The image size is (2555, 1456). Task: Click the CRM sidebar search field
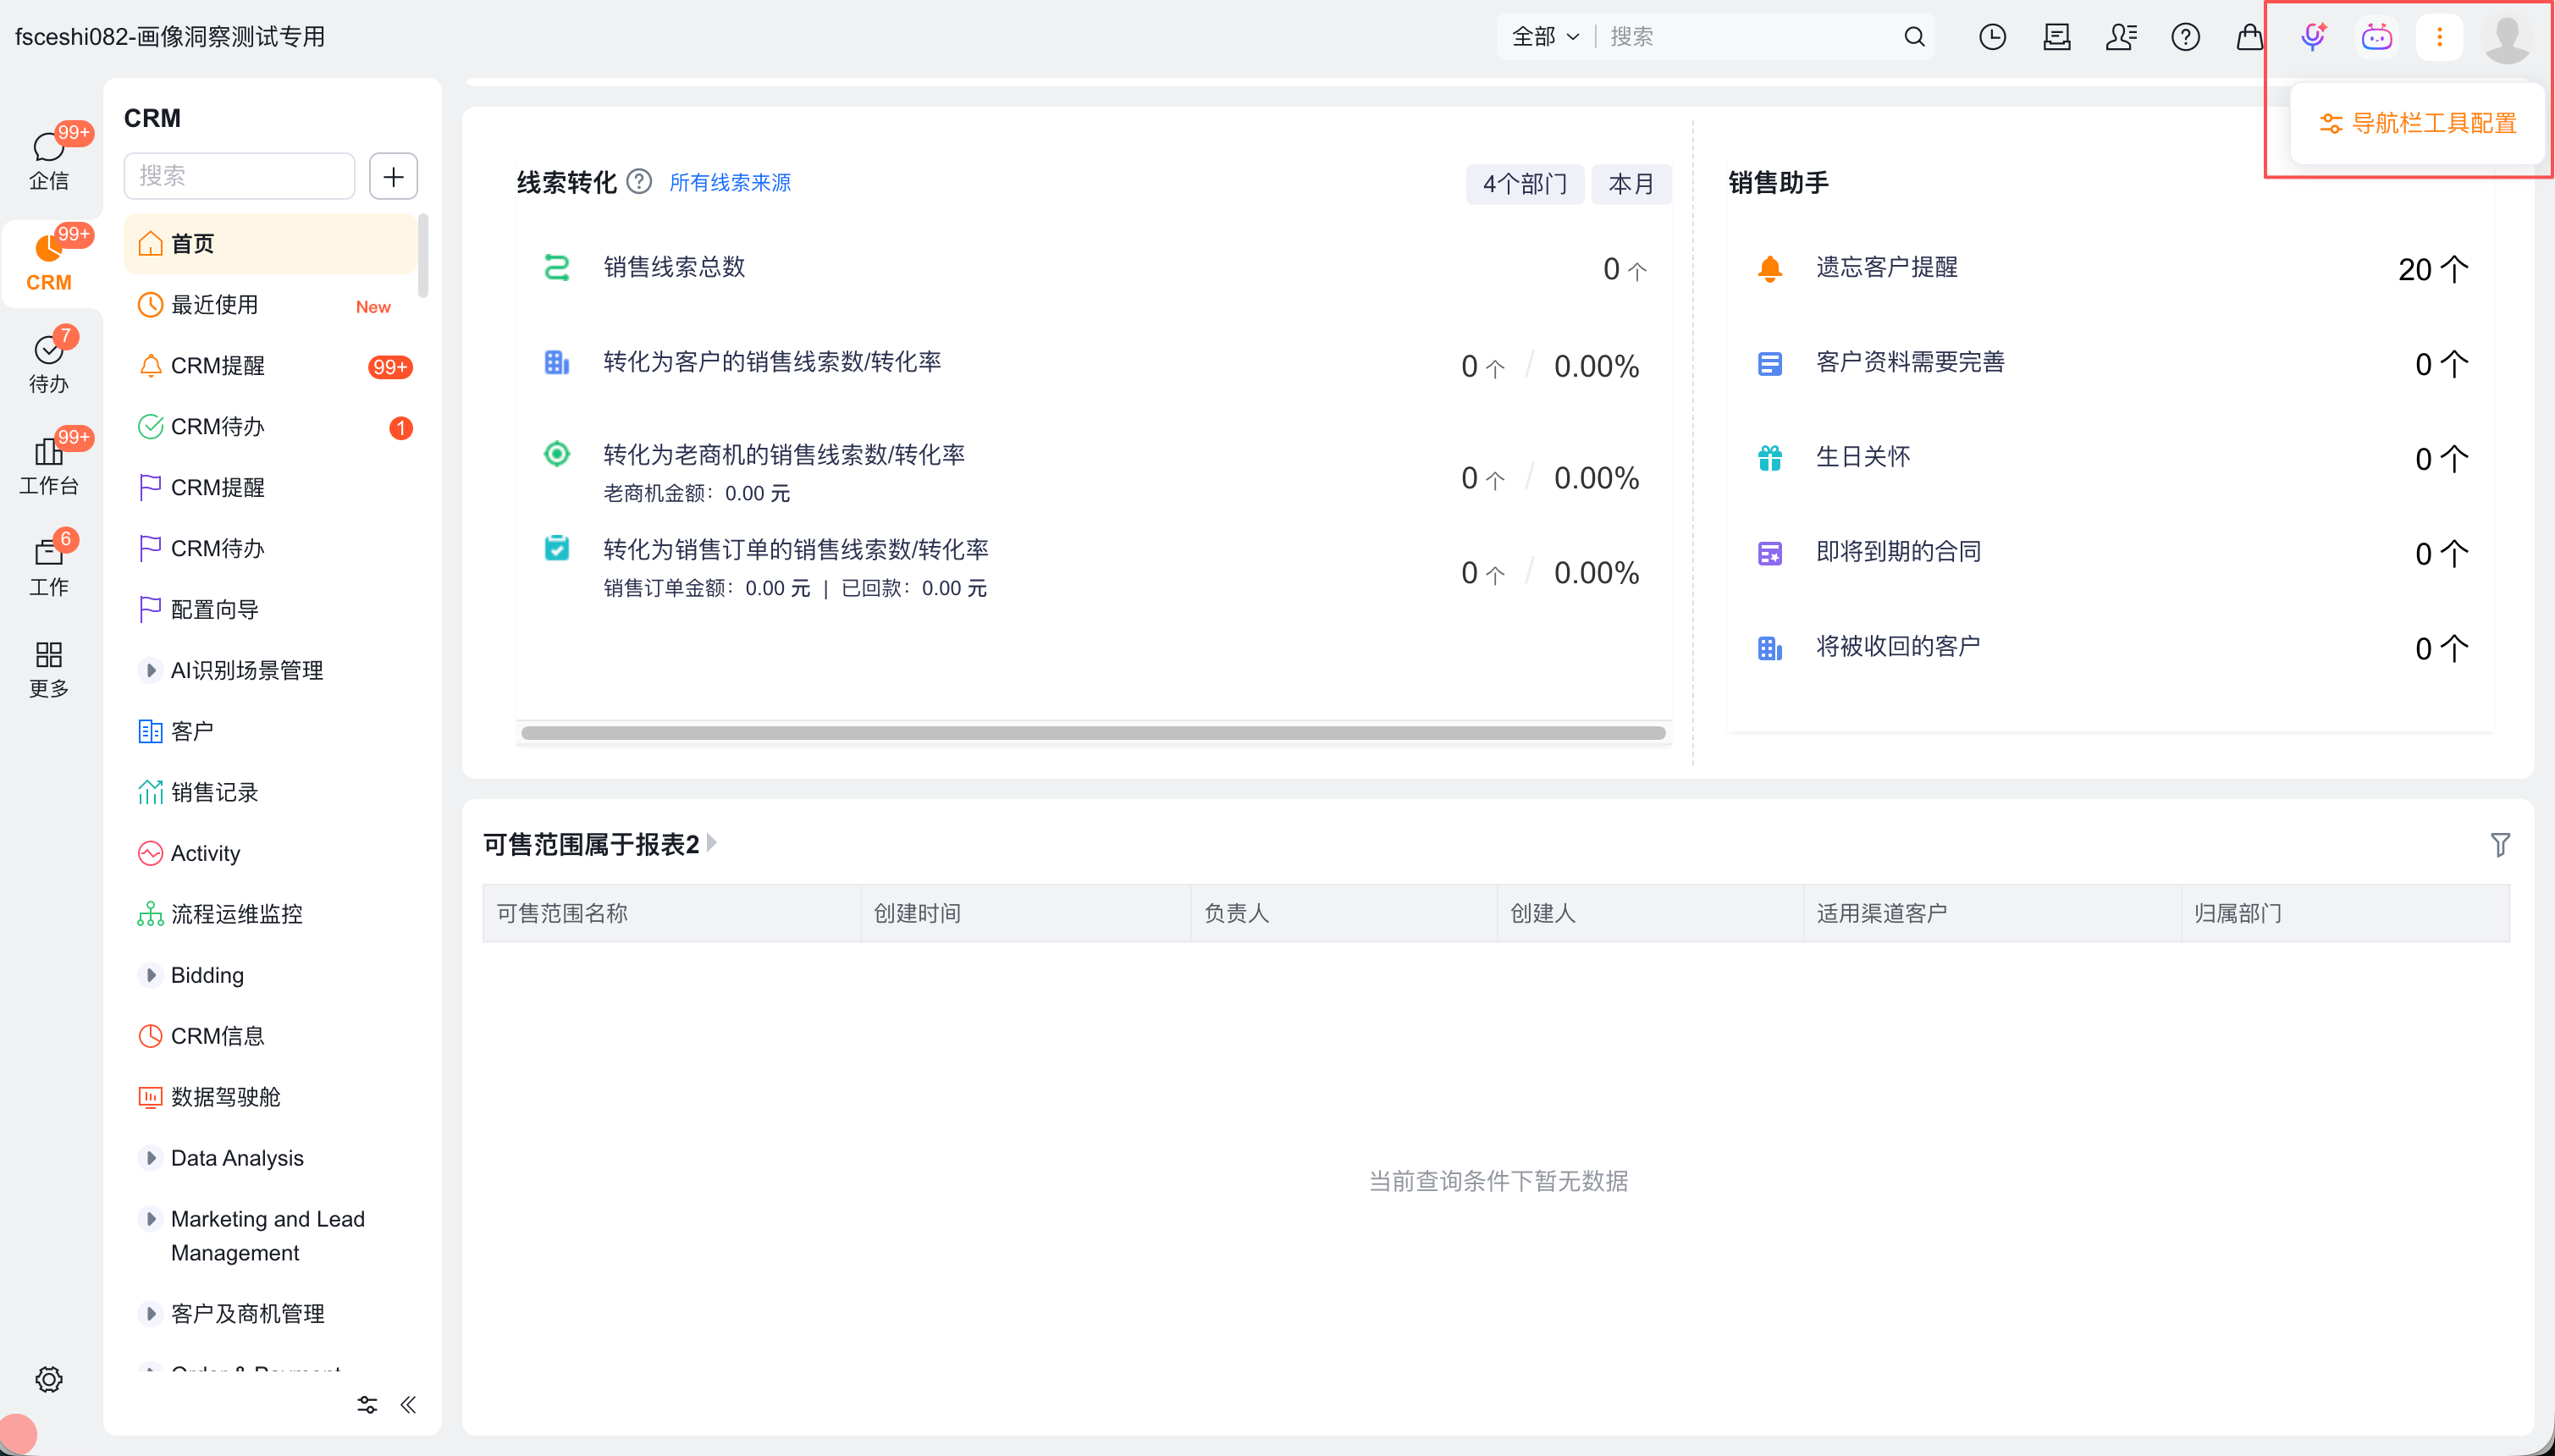point(239,176)
